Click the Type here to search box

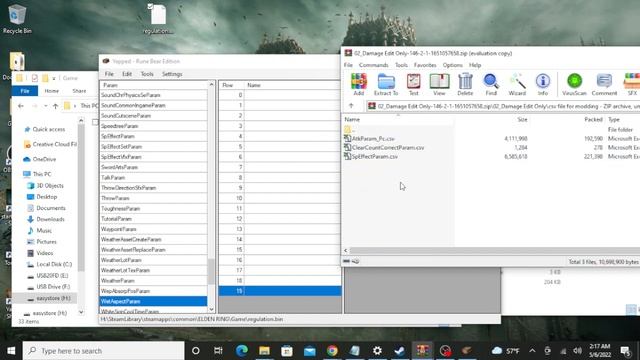coord(103,351)
